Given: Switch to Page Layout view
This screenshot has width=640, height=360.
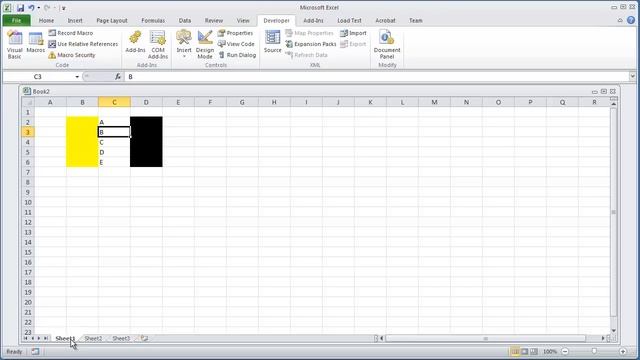Looking at the screenshot, I should tap(524, 351).
